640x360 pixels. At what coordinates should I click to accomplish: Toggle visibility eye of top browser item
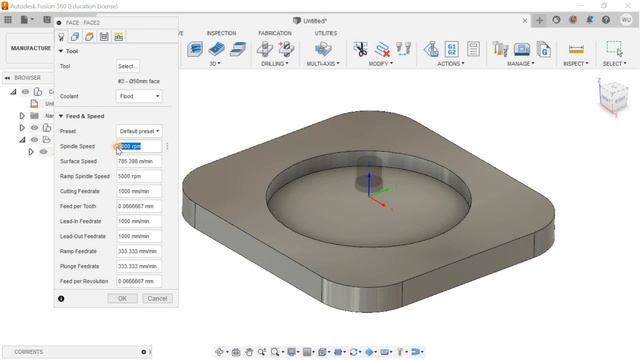[25, 91]
